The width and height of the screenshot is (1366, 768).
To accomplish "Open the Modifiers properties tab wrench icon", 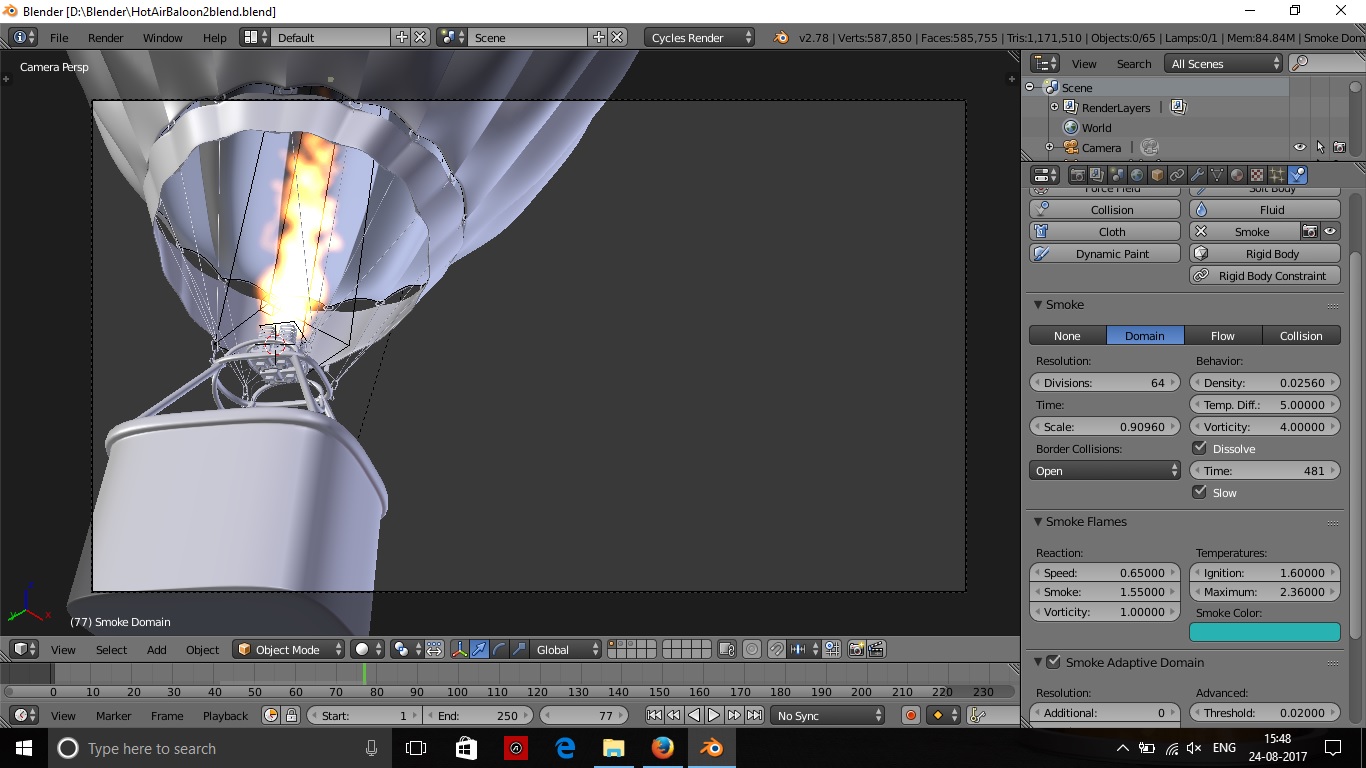I will coord(1197,175).
